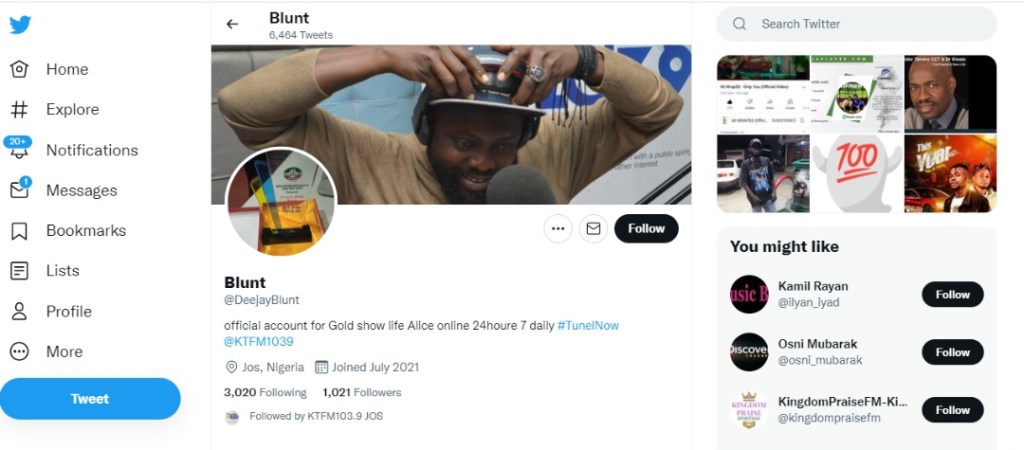Viewport: 1024px width, 450px height.
Task: View the 1,021 Followers list
Action: (361, 393)
